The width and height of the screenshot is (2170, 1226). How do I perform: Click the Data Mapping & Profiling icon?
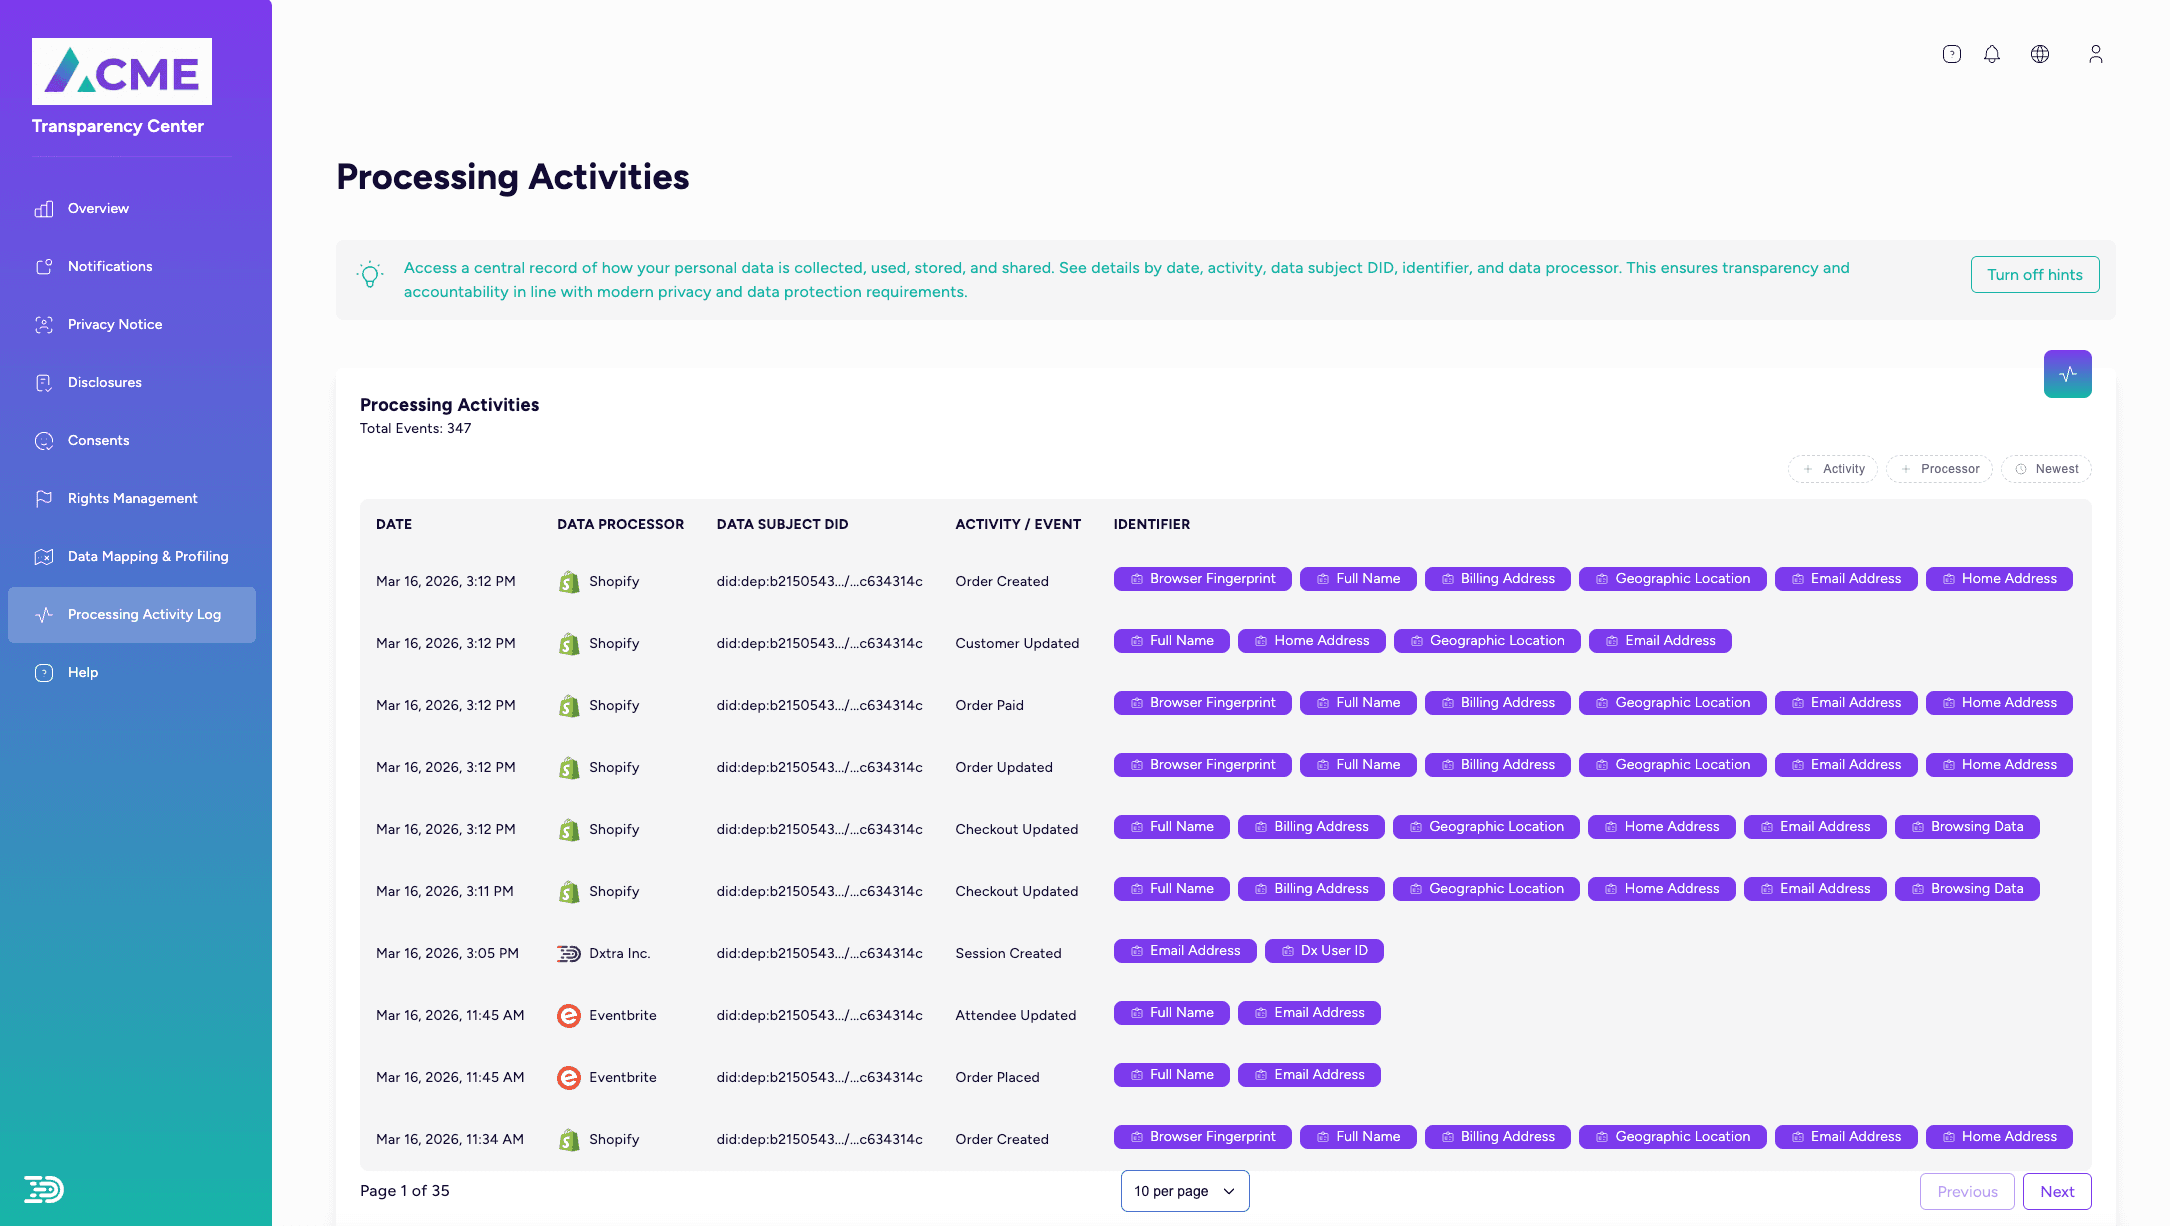[x=44, y=556]
